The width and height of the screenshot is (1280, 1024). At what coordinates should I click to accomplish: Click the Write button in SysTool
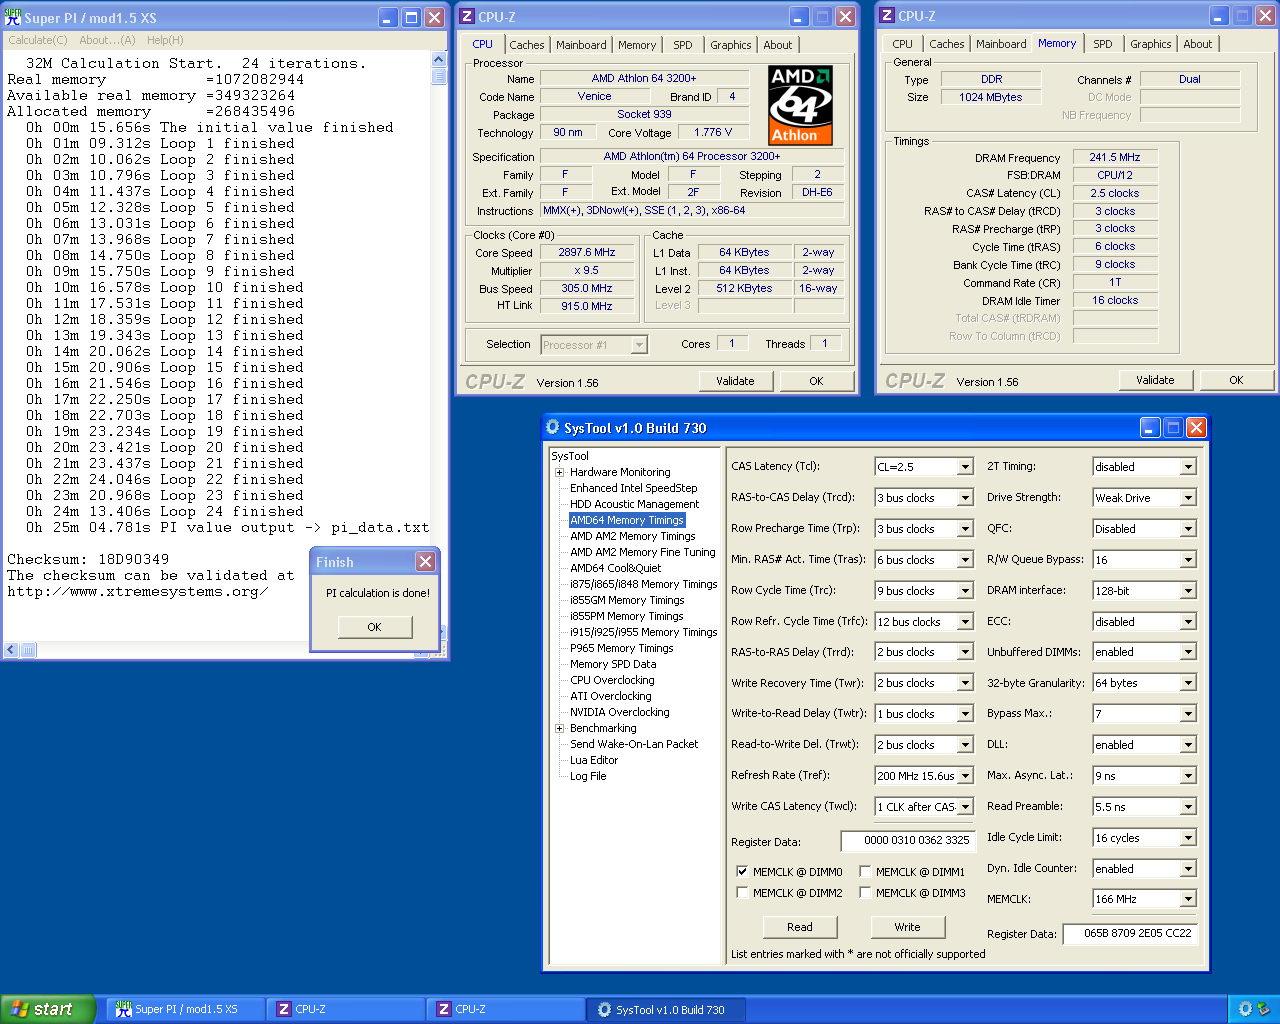[907, 927]
